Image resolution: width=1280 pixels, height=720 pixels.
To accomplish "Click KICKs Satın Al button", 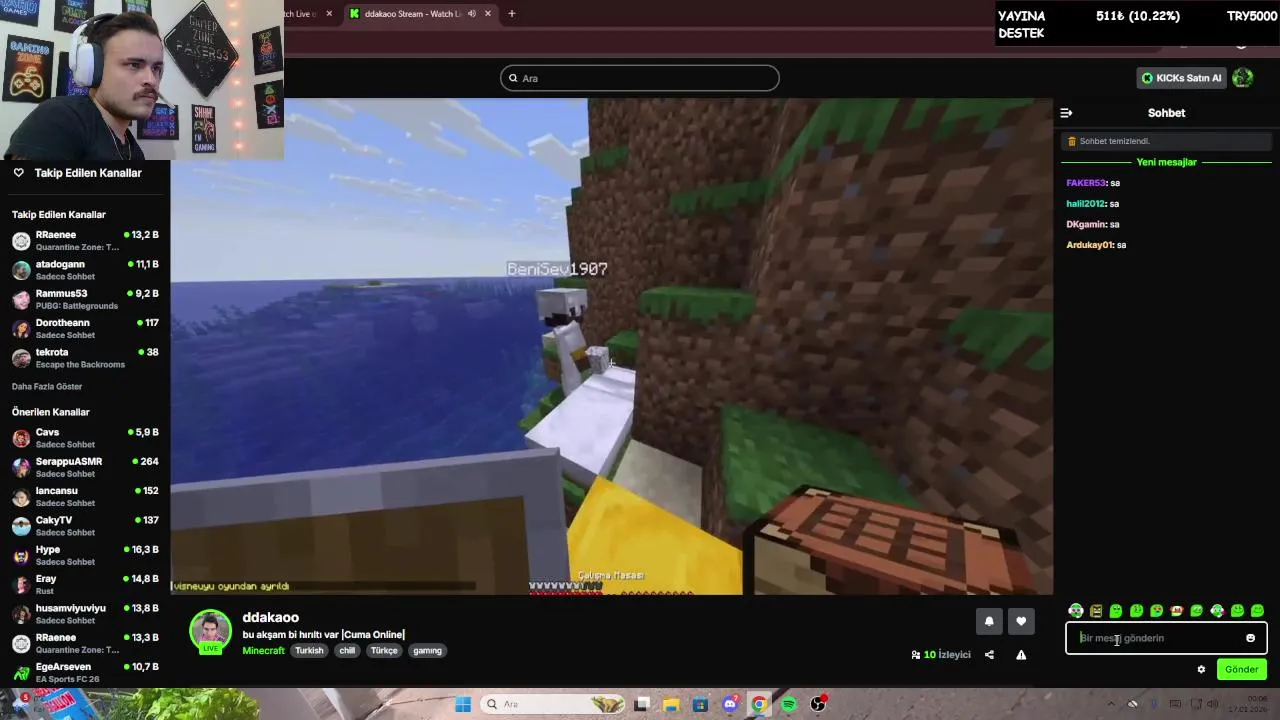I will click(1181, 78).
